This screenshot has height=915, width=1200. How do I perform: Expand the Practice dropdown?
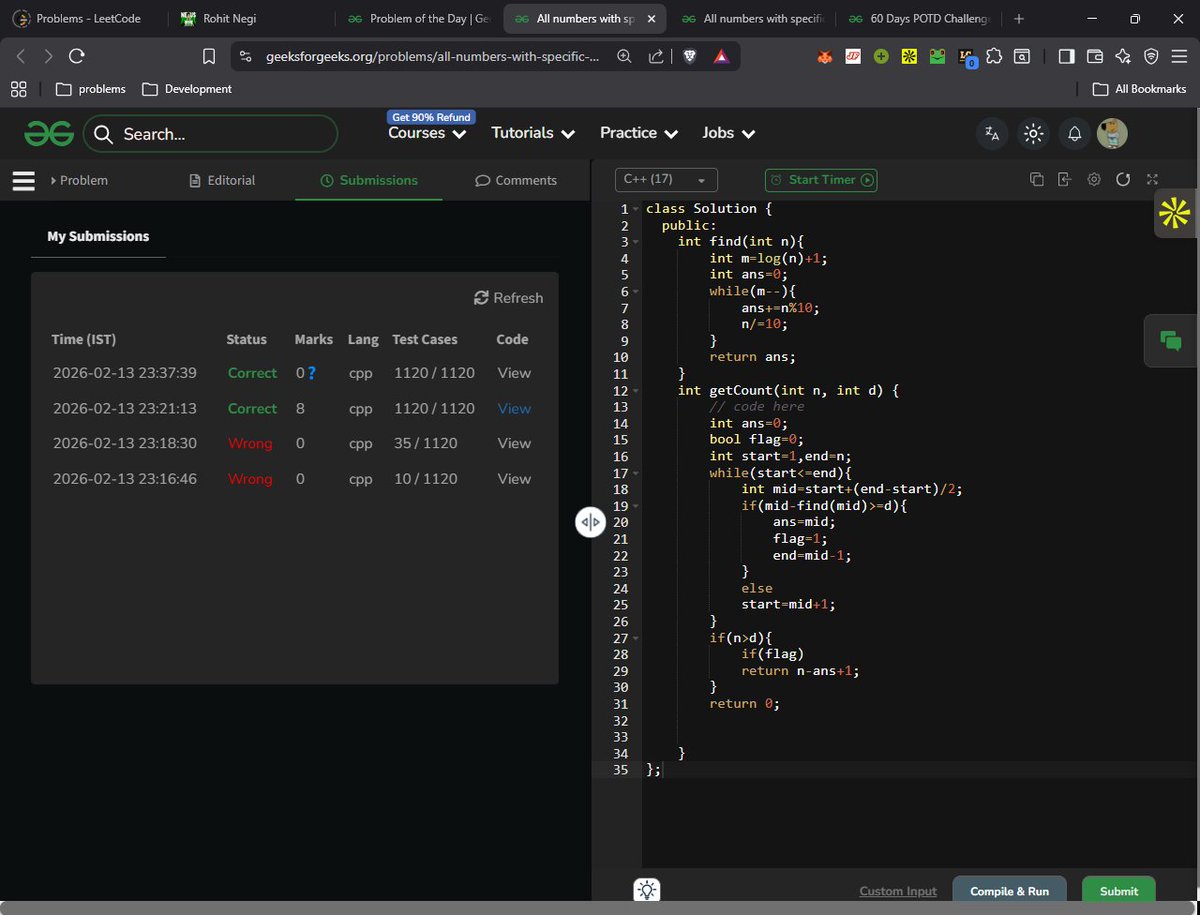639,133
